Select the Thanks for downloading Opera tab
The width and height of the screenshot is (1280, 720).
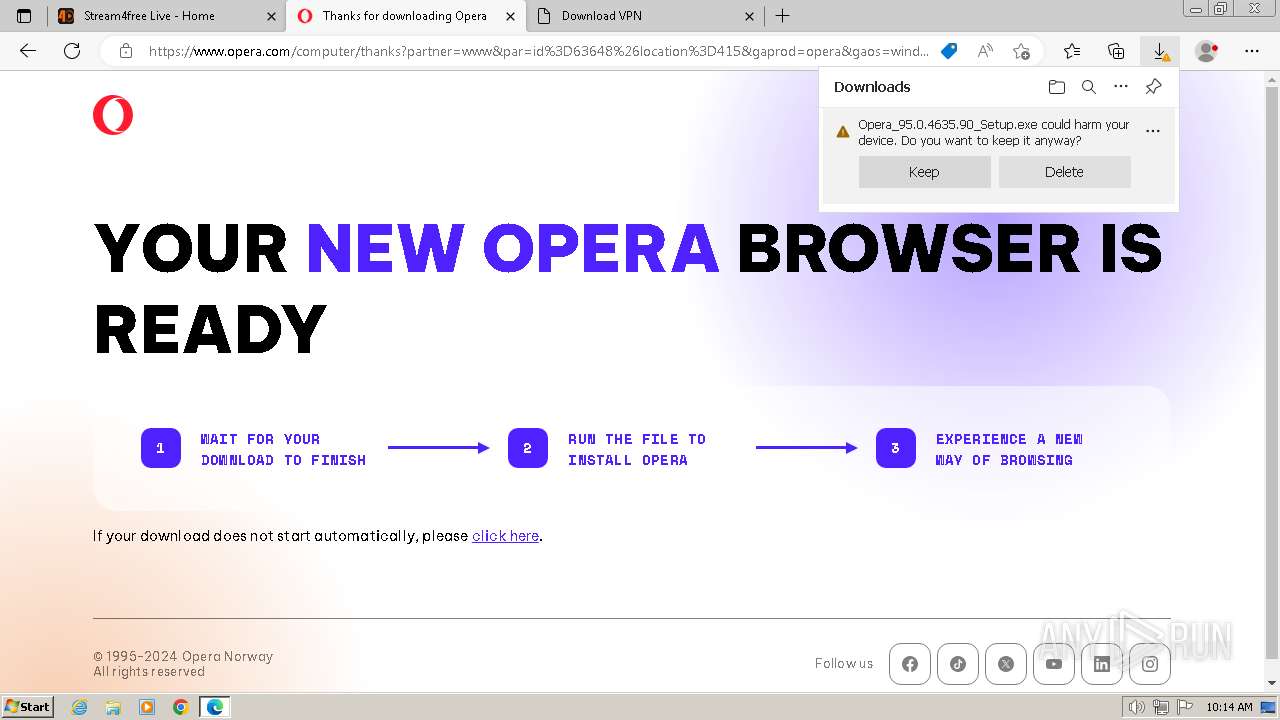pyautogui.click(x=404, y=16)
